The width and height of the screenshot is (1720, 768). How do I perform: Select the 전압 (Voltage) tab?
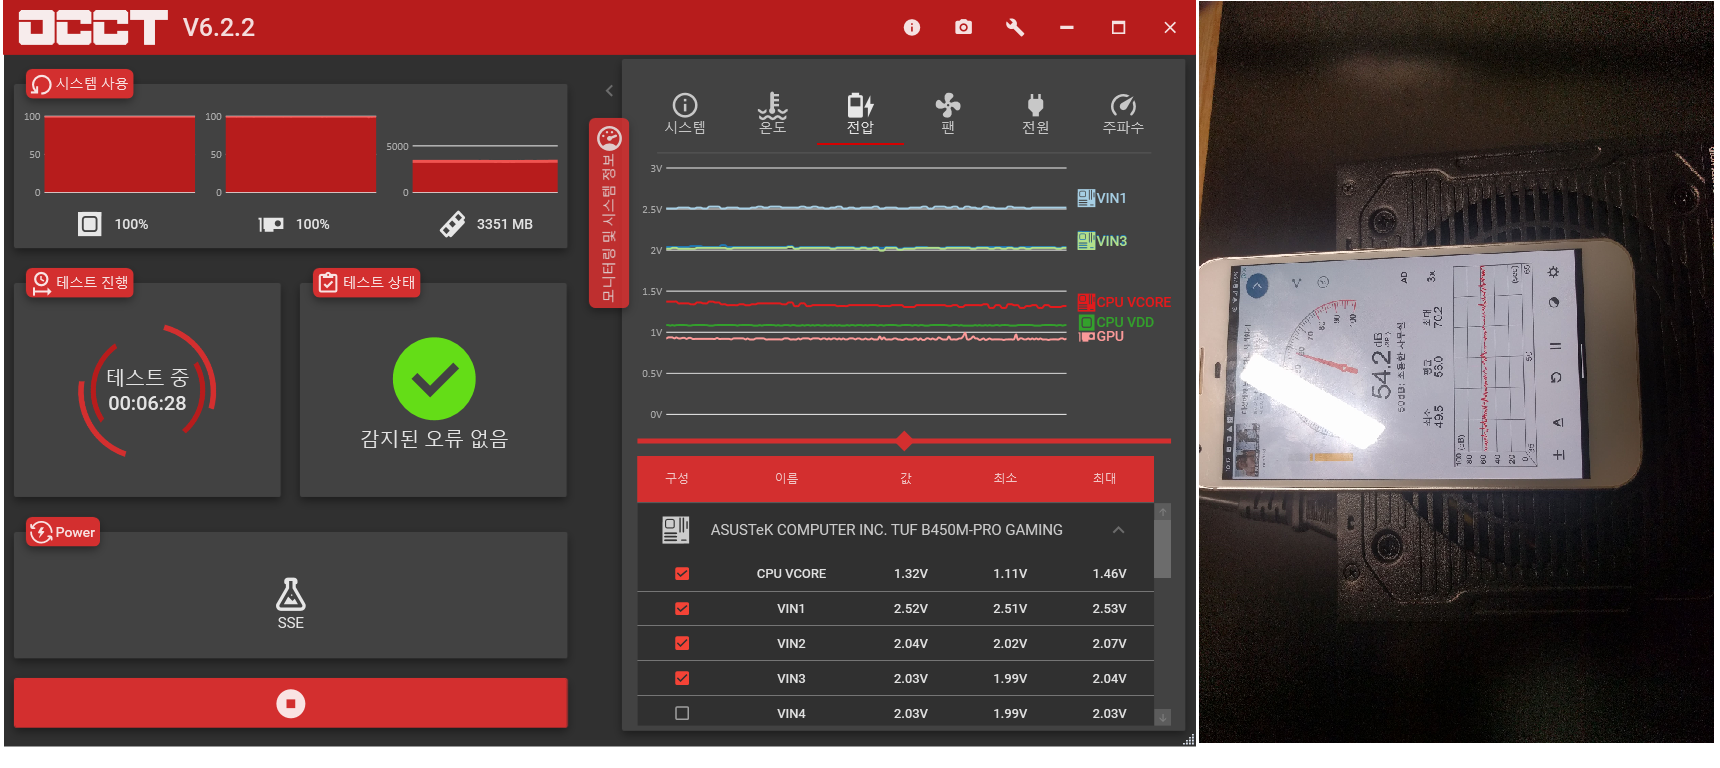(x=860, y=114)
